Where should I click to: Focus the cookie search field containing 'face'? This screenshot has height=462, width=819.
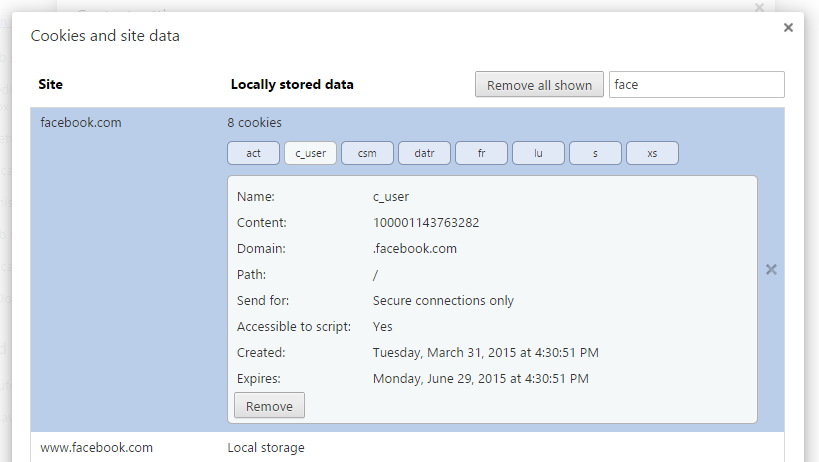tap(696, 85)
